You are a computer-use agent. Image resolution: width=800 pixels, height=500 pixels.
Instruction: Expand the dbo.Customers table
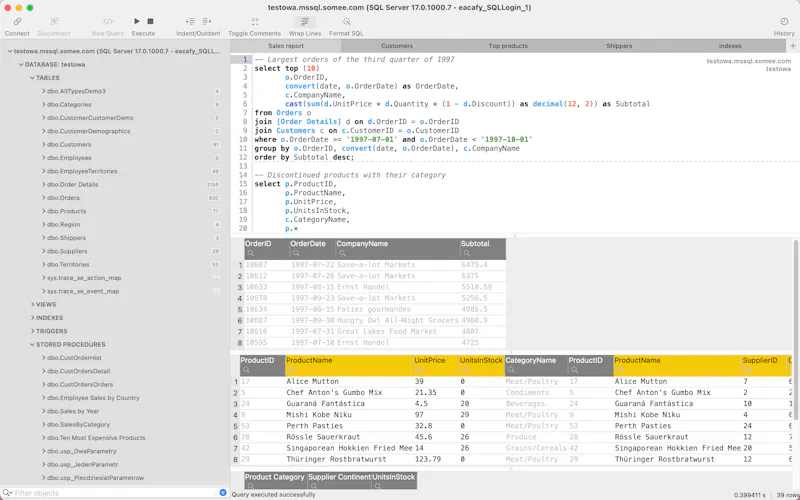coord(44,144)
